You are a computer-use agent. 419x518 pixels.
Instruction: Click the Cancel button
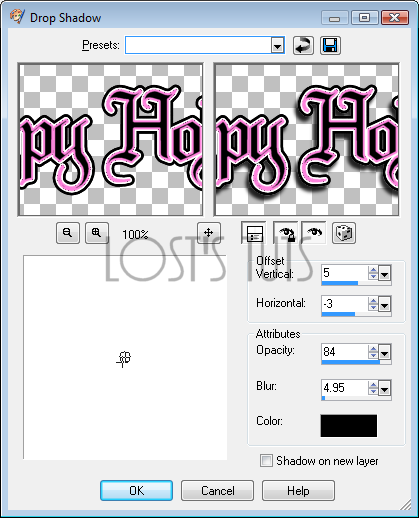(217, 491)
